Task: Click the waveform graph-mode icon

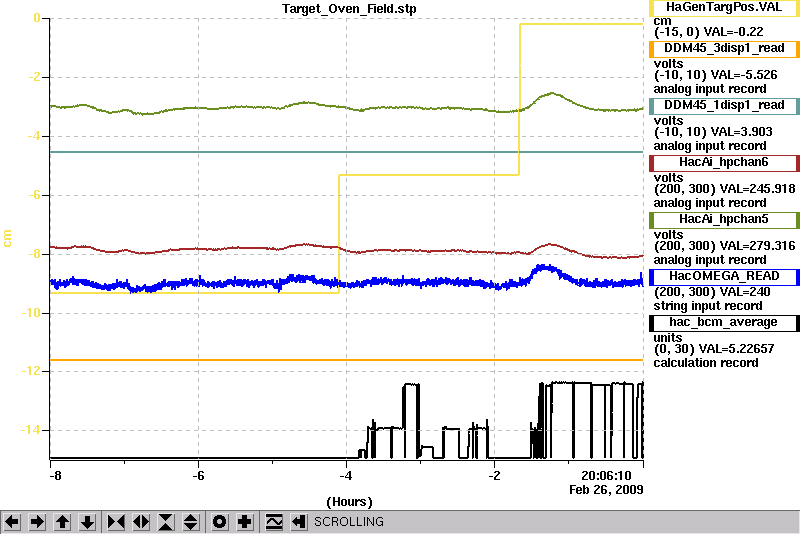Action: tap(274, 522)
